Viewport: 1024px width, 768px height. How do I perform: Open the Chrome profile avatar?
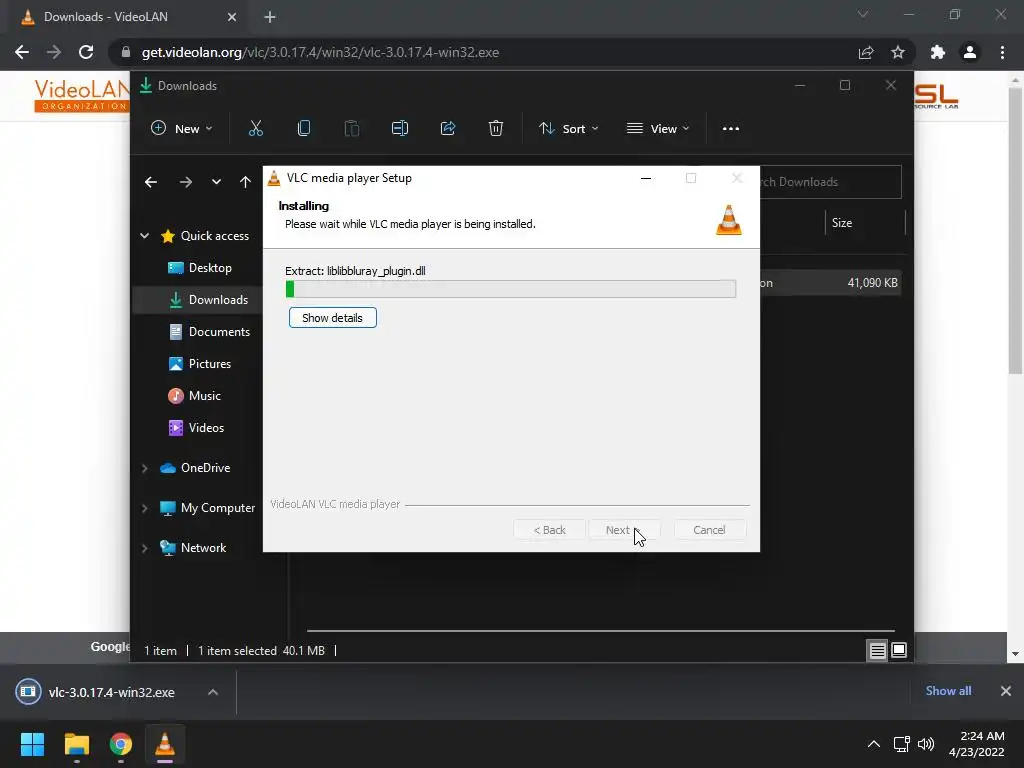(x=970, y=52)
